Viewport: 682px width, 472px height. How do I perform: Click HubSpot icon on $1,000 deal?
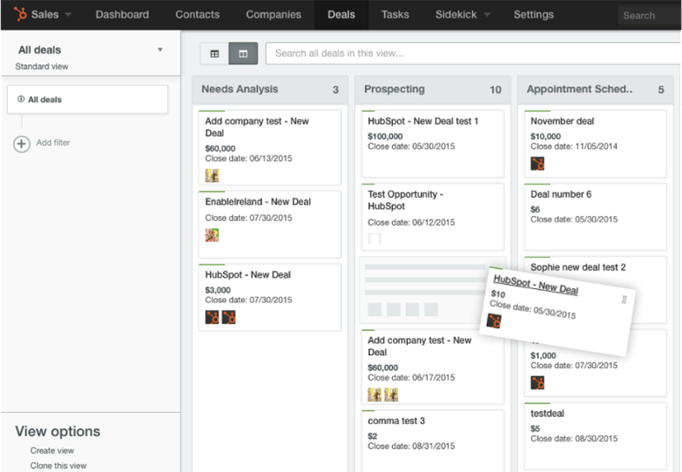[x=538, y=383]
